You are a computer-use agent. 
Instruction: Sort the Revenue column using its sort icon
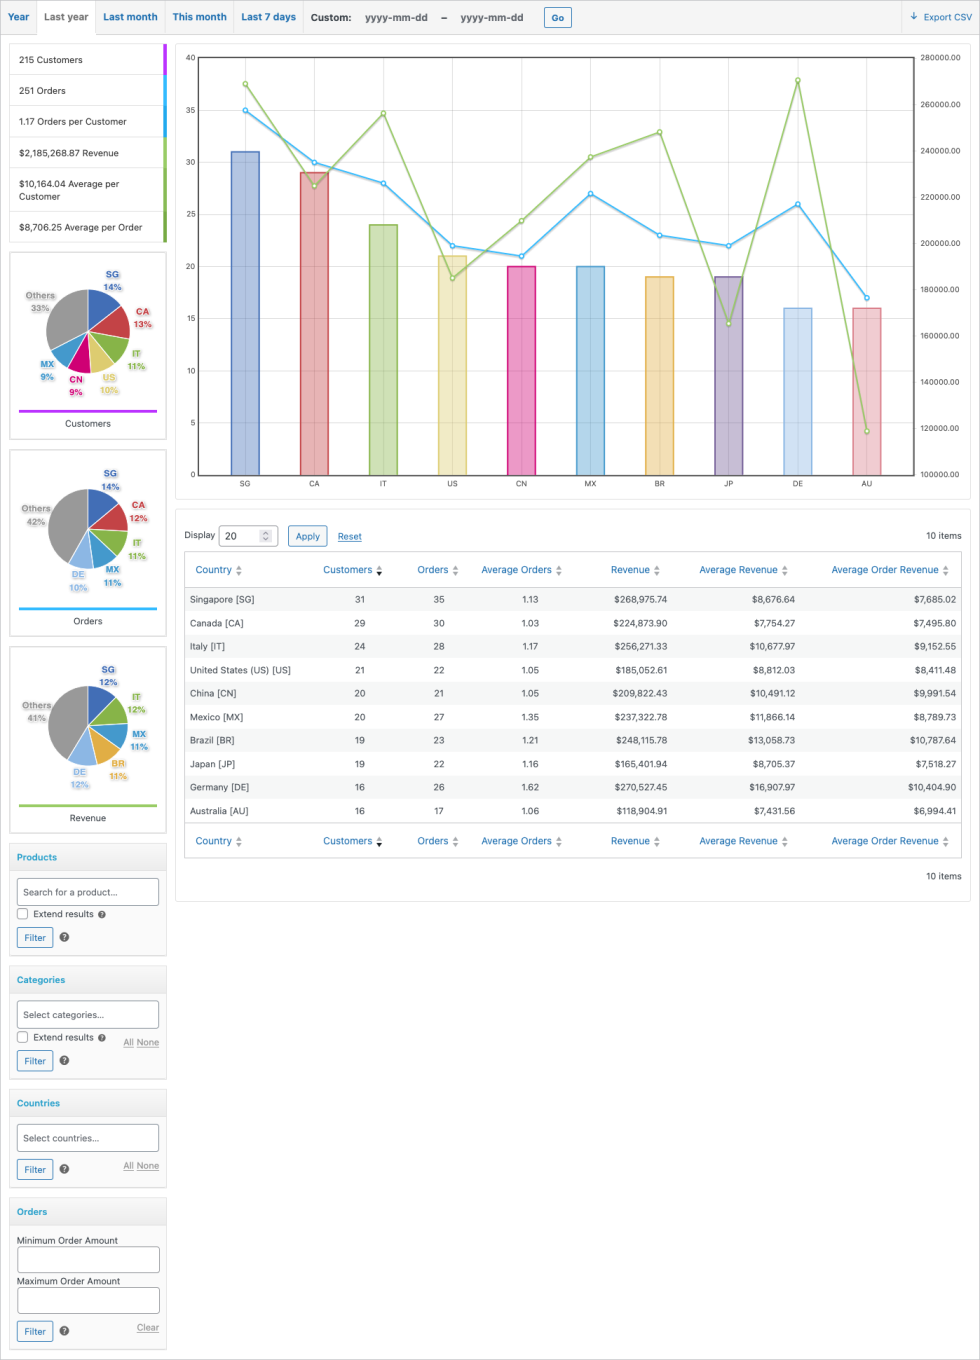[x=659, y=569]
